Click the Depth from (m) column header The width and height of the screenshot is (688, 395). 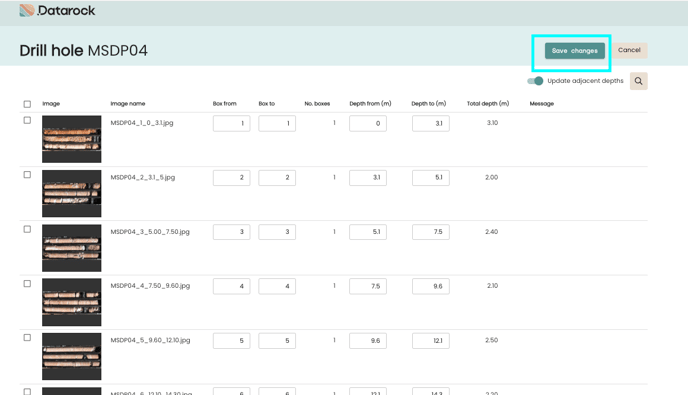pos(370,104)
